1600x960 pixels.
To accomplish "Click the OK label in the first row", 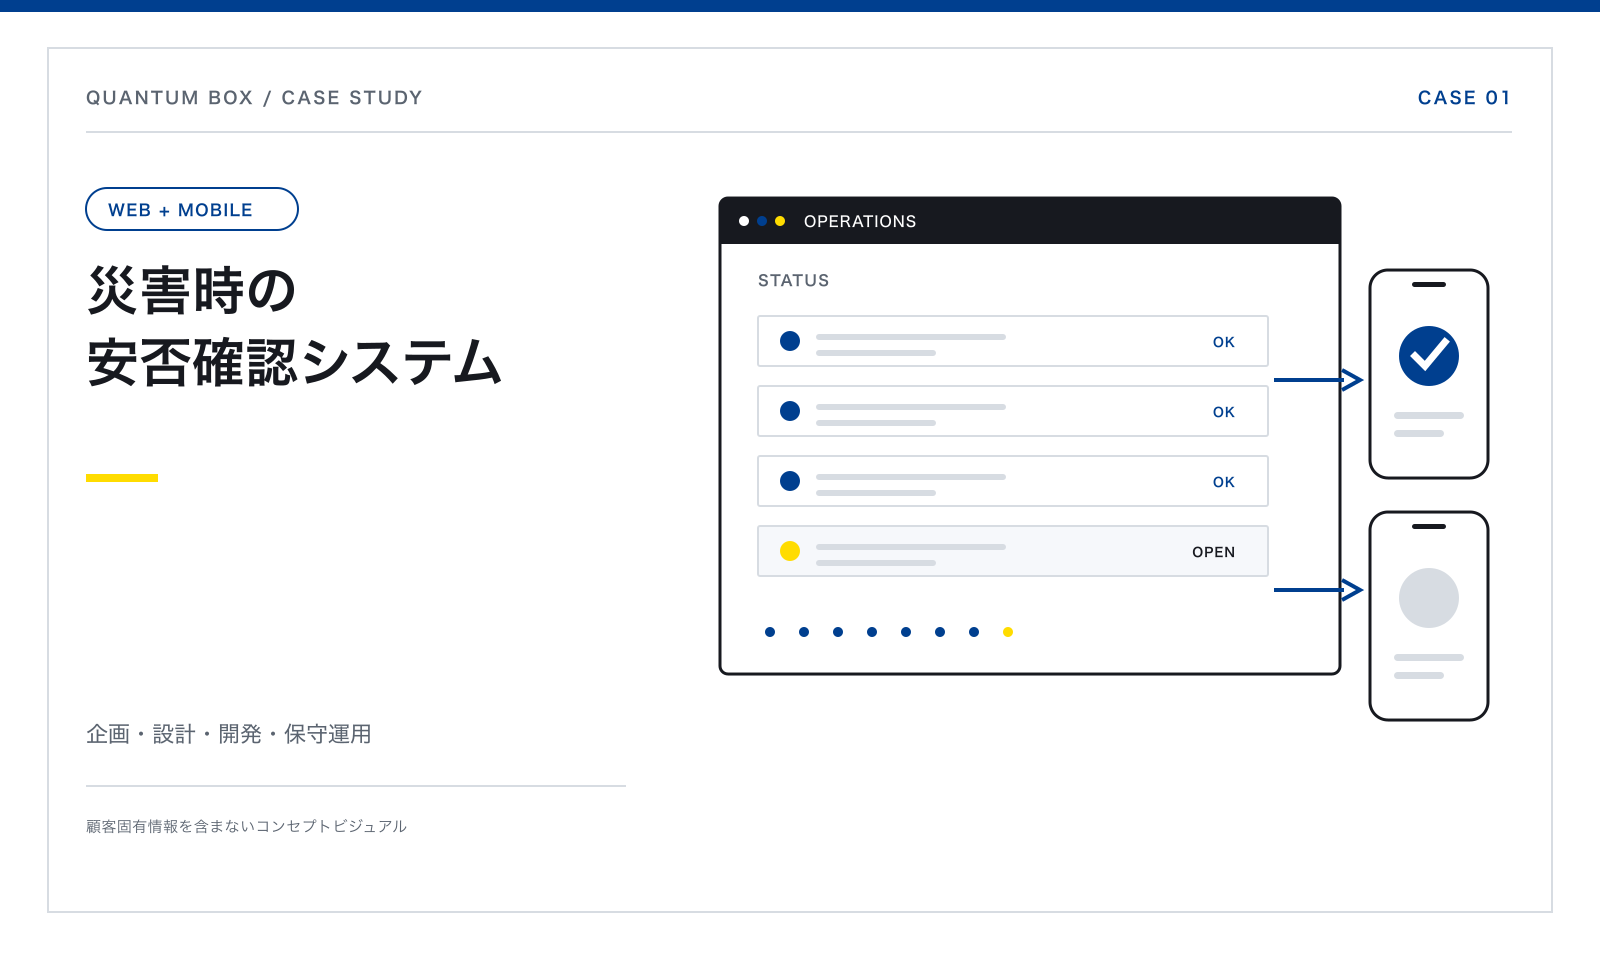I will click(x=1224, y=342).
